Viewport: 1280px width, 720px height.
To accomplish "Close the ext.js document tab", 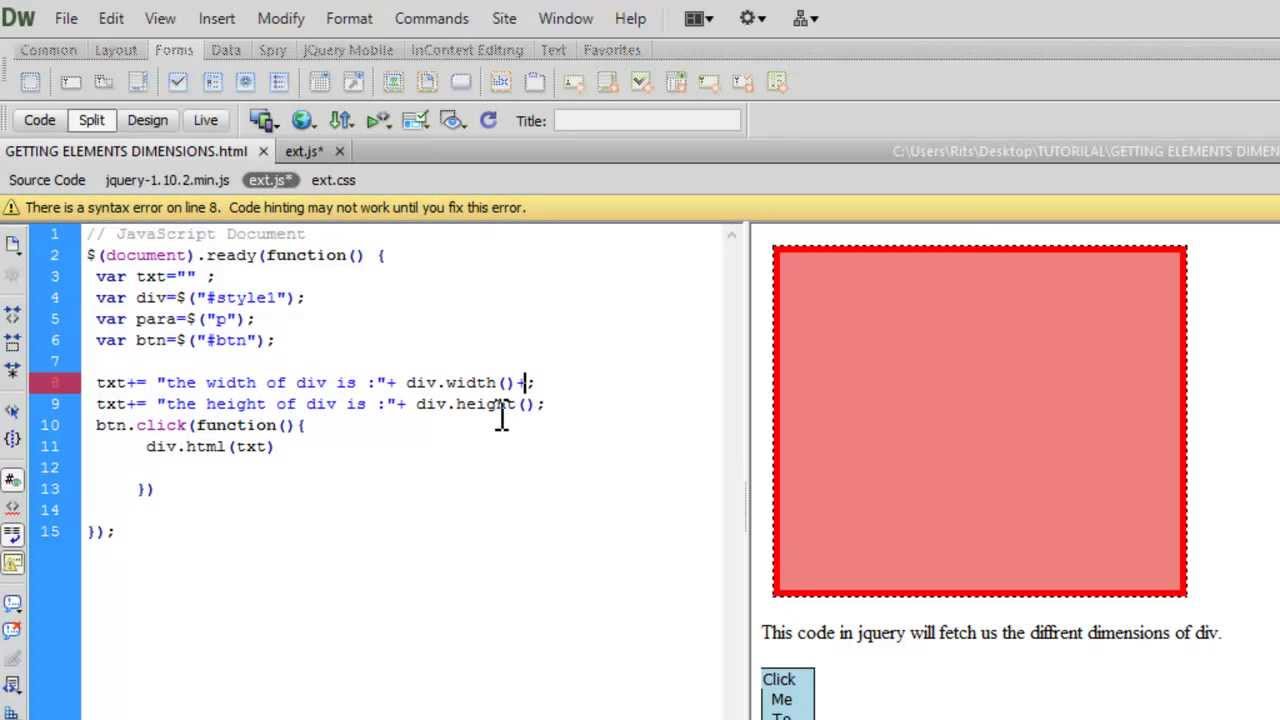I will coord(339,151).
